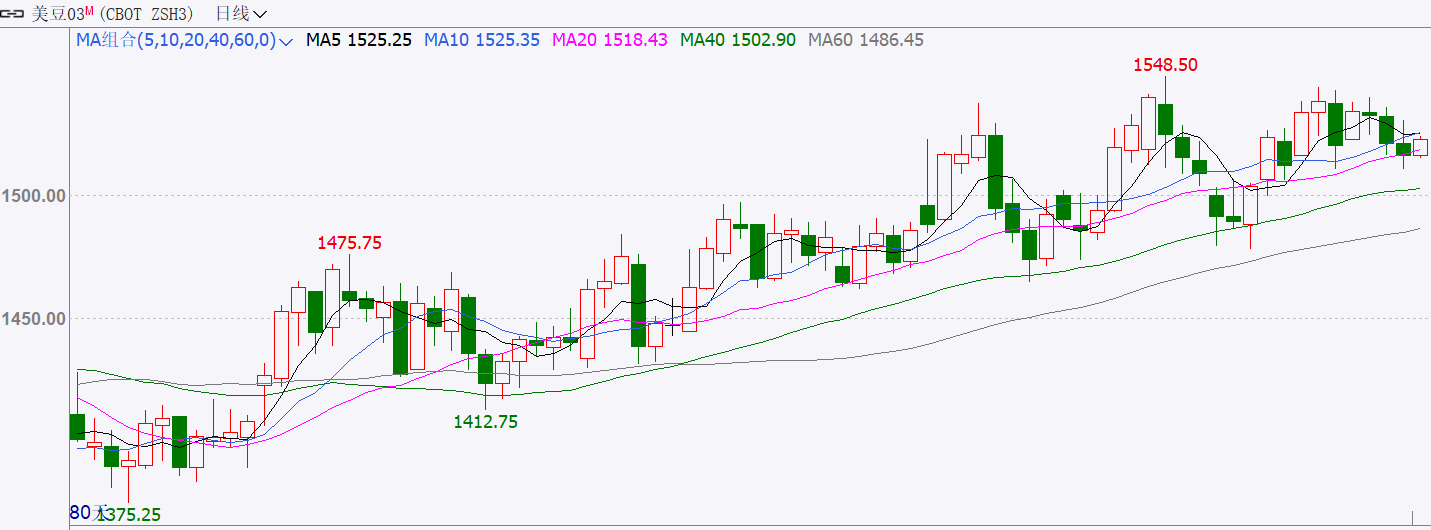The image size is (1431, 530).
Task: Click the MA20 1518.43 legend value
Action: (x=610, y=40)
